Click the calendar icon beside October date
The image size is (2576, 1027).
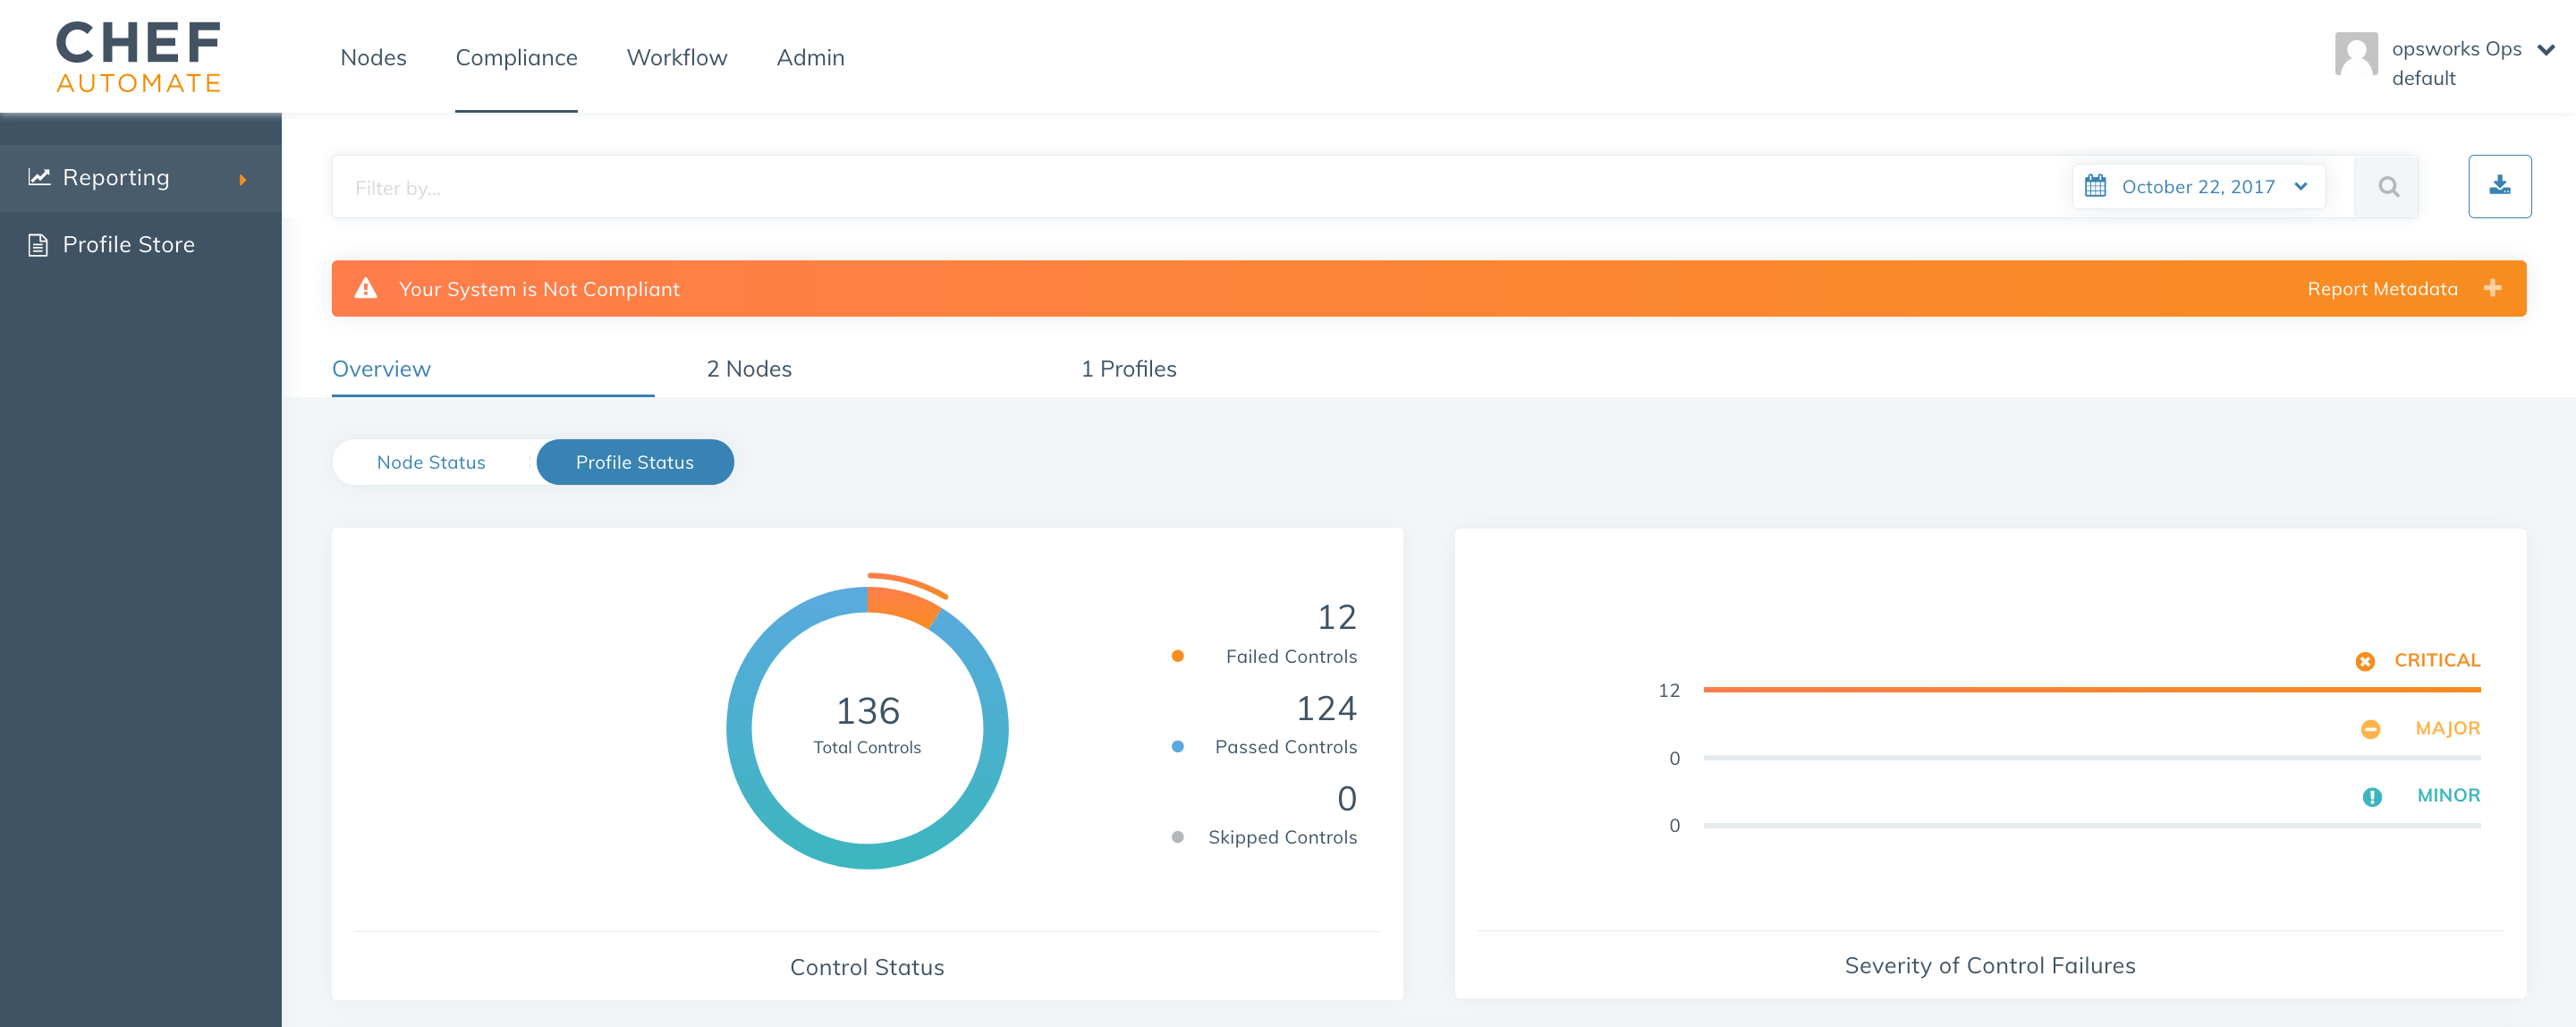tap(2095, 187)
